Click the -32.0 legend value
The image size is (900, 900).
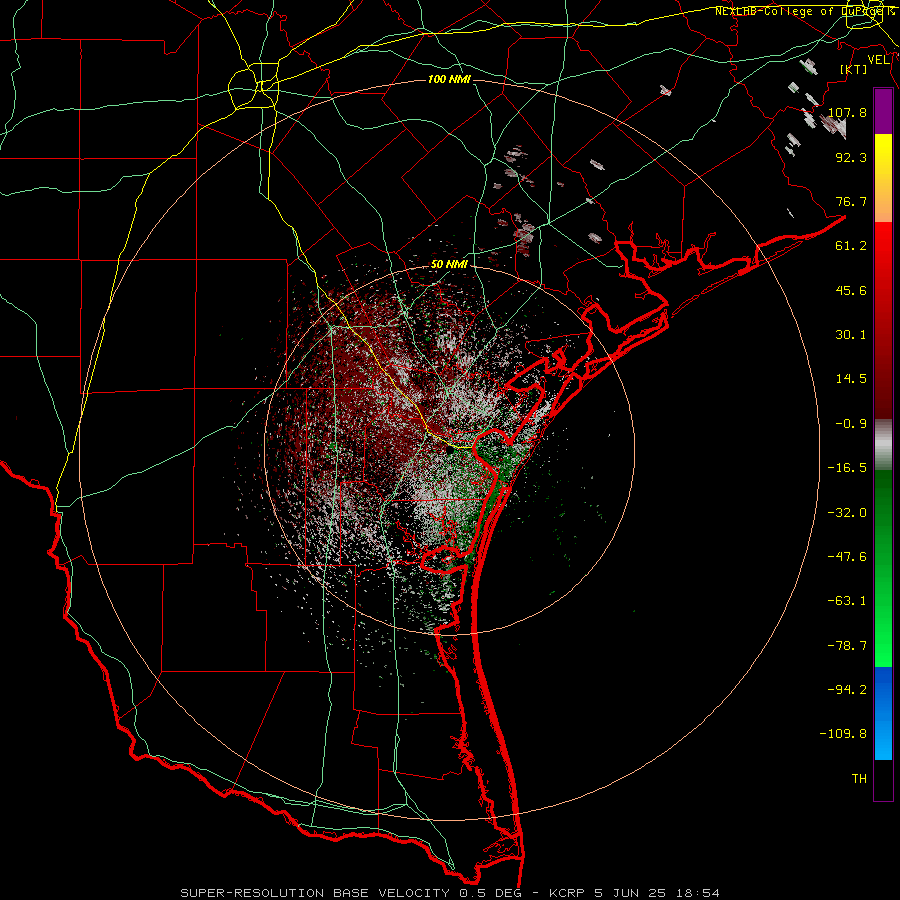848,513
